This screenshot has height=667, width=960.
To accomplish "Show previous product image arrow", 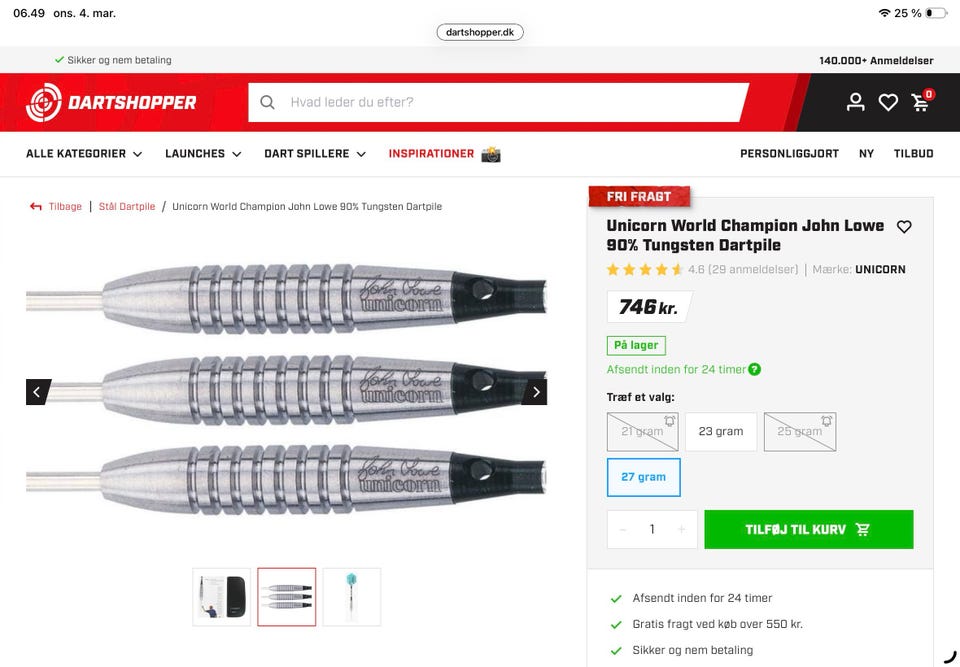I will pos(38,392).
